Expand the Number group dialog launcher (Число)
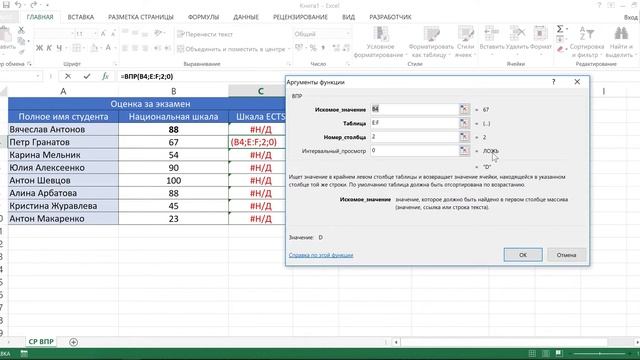 tap(348, 64)
